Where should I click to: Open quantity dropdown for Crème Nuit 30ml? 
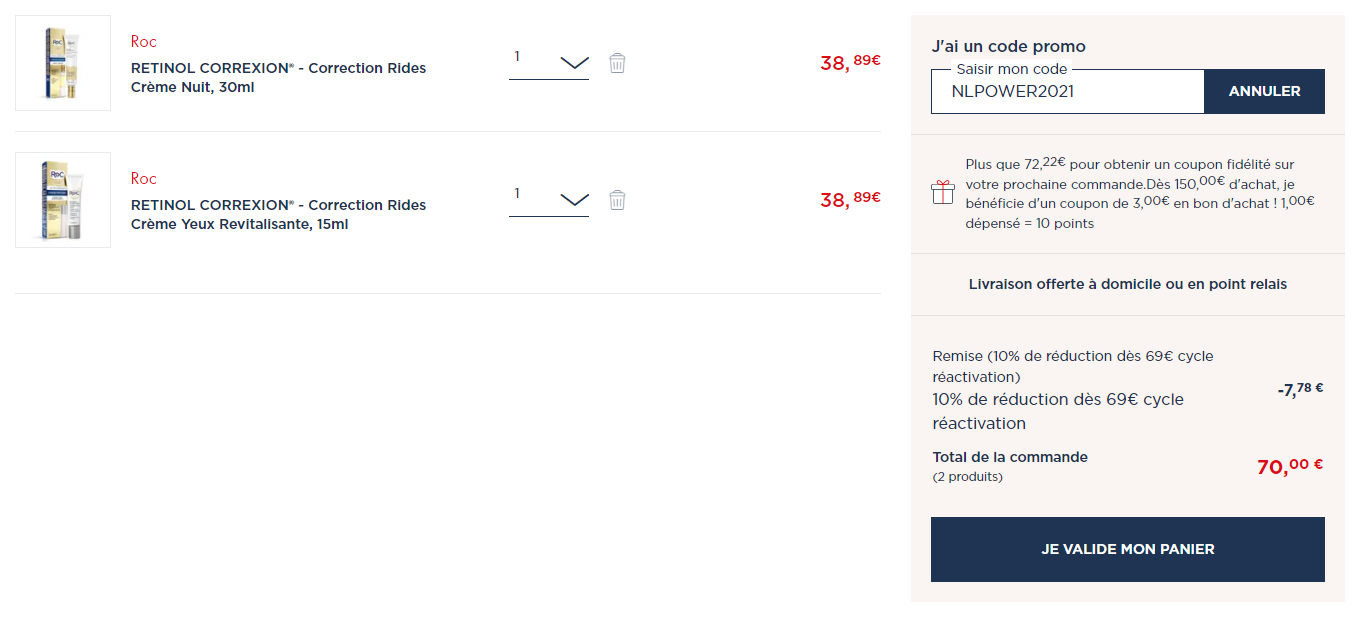pyautogui.click(x=549, y=60)
